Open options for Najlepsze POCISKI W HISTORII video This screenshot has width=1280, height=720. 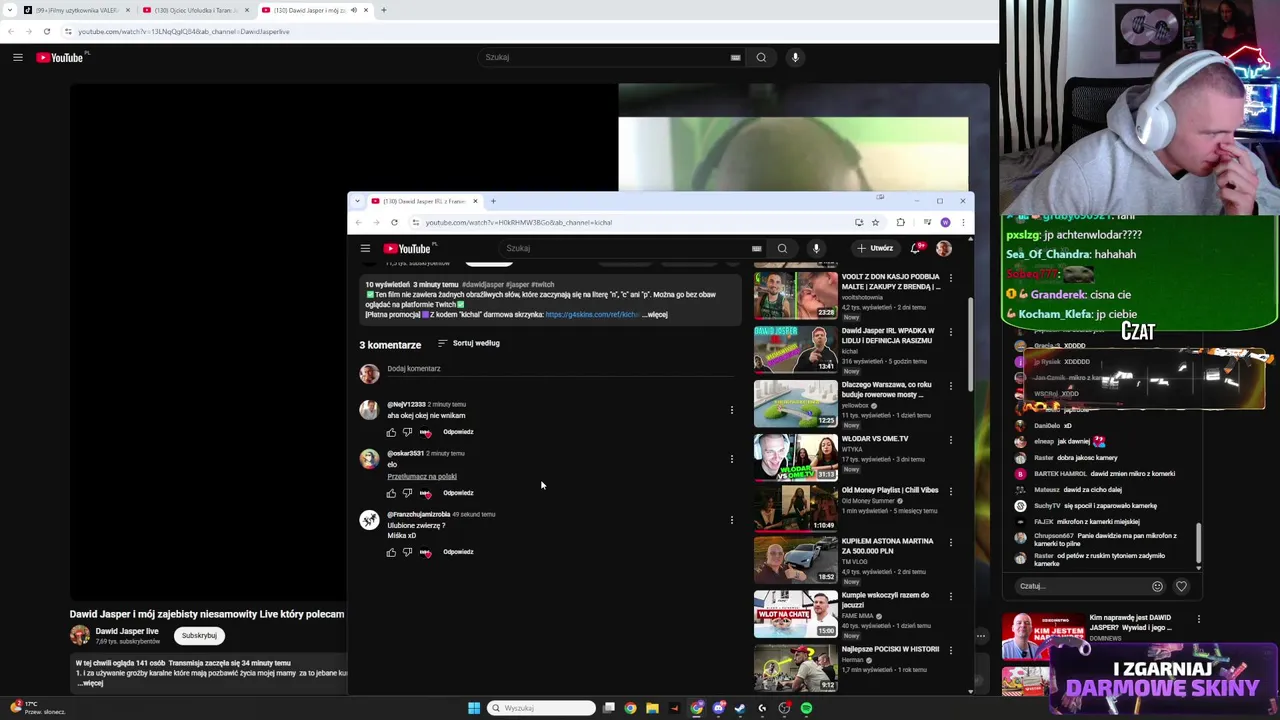[950, 651]
